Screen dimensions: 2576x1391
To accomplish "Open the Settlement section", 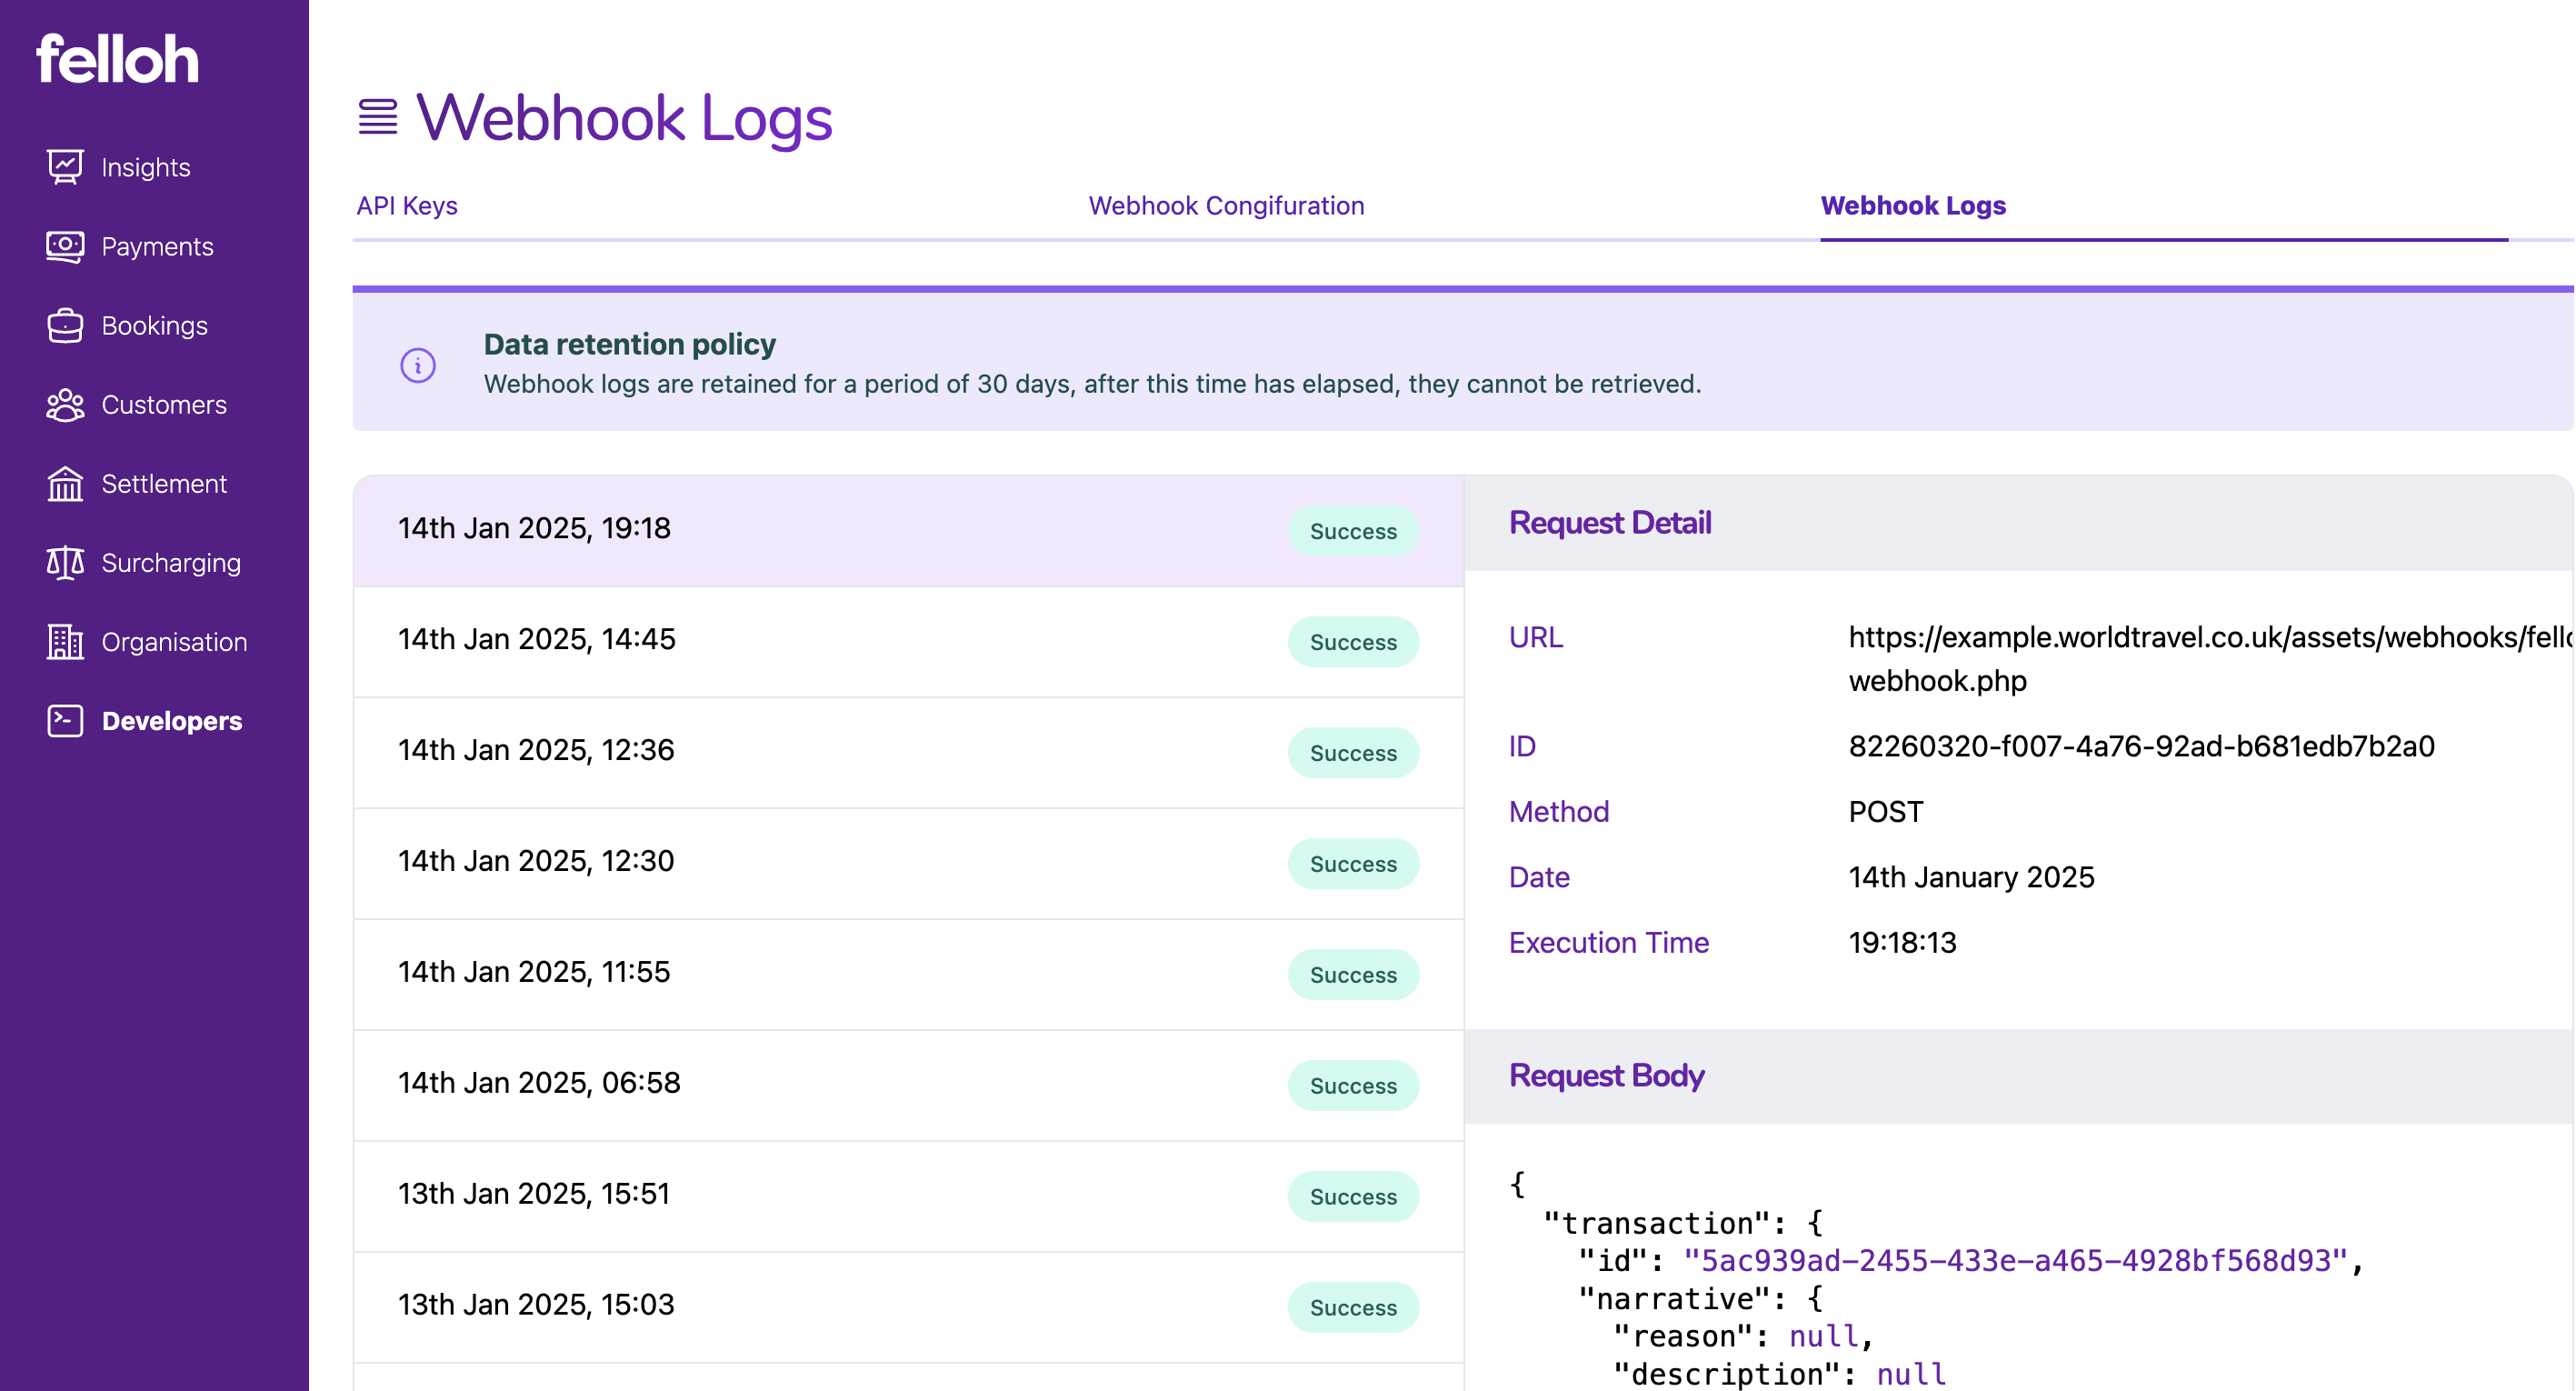I will click(164, 483).
